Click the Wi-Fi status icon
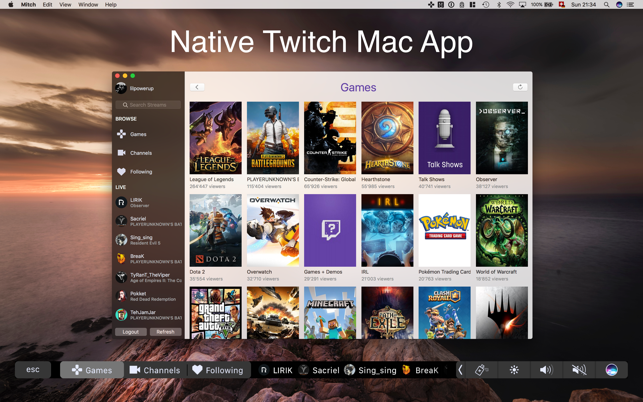This screenshot has width=643, height=402. point(510,5)
